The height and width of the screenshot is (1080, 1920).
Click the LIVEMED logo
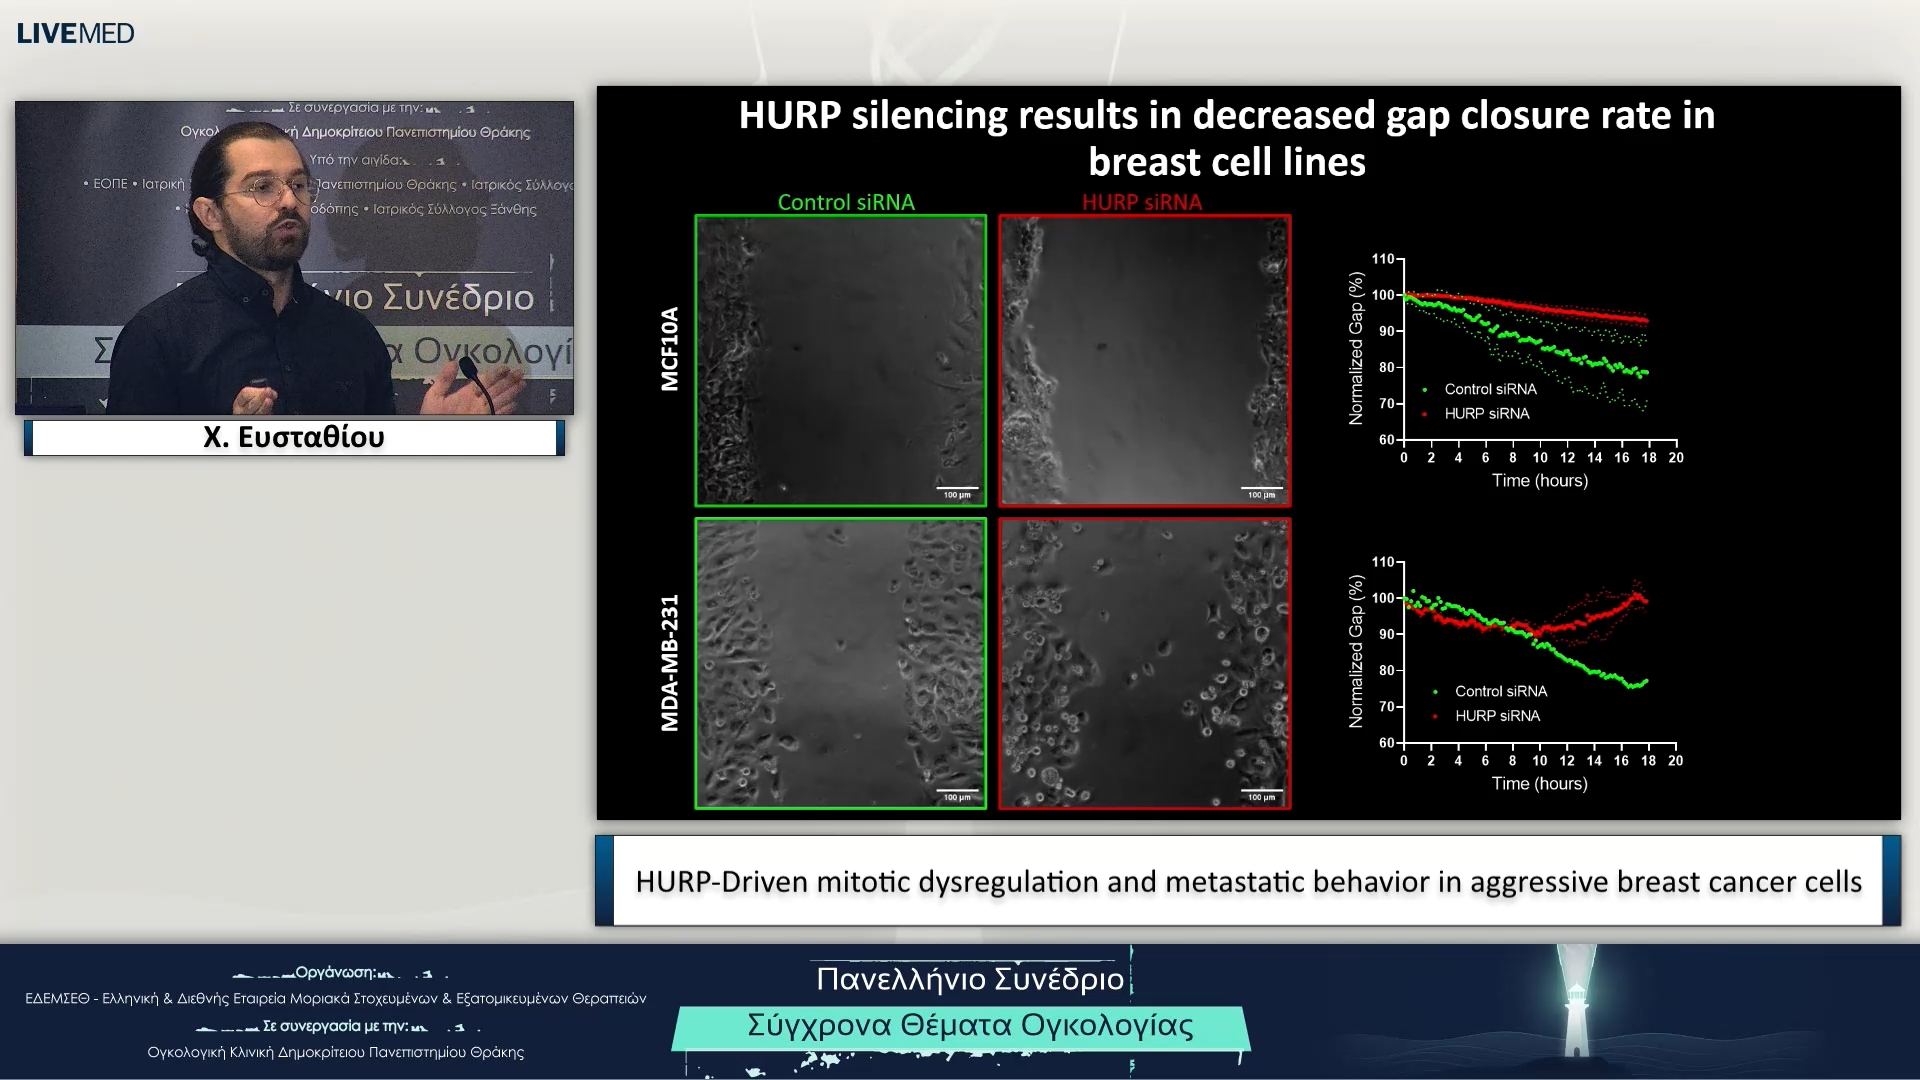tap(75, 33)
